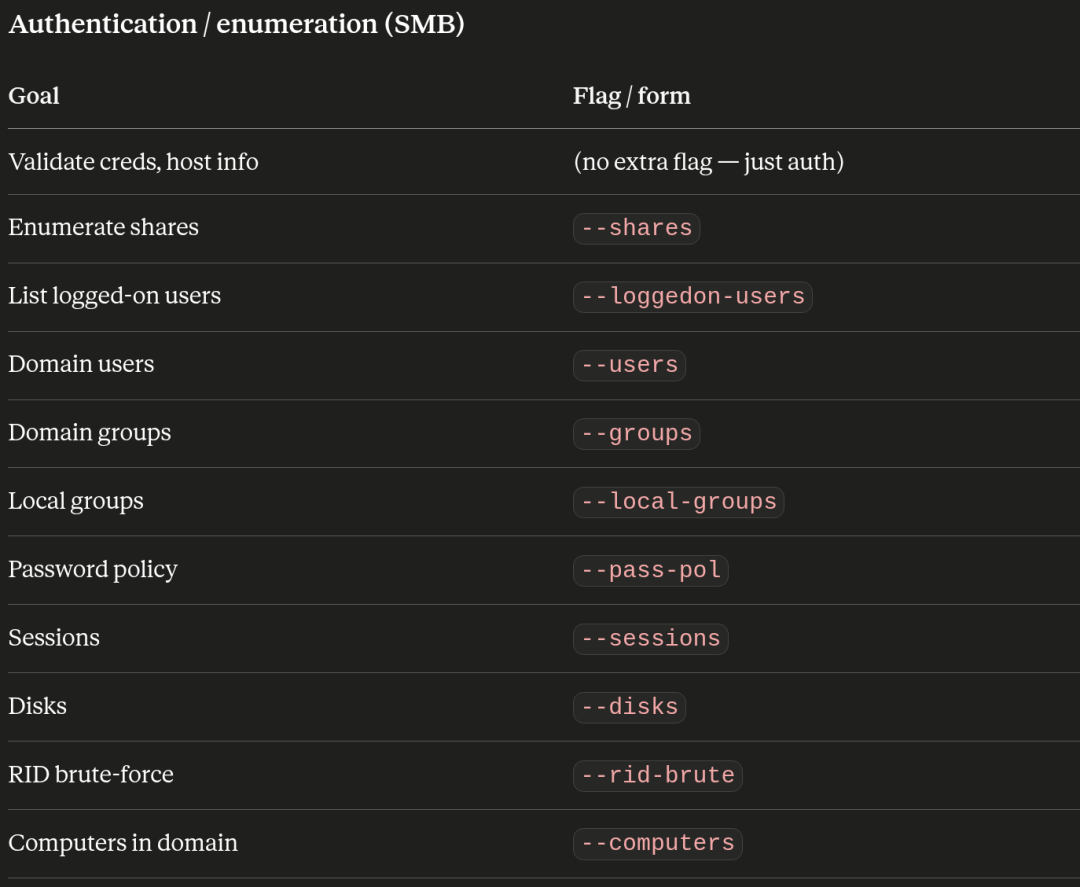Select the 'Local groups' cell

point(76,501)
